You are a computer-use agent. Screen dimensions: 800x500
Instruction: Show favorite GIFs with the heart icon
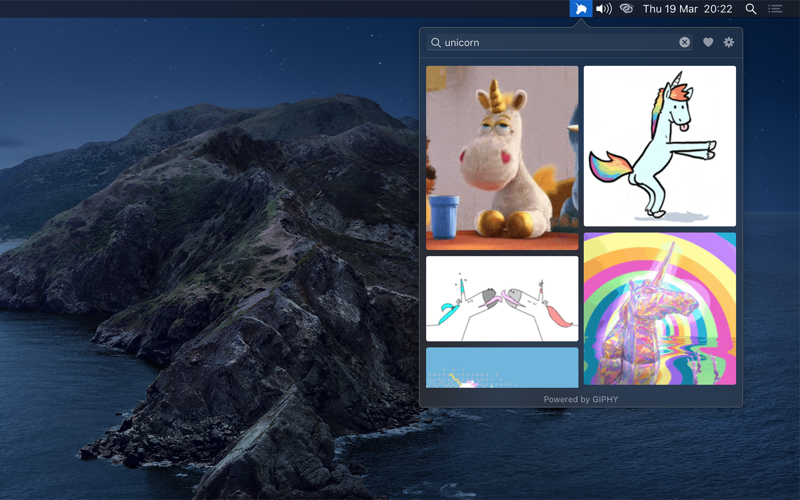[708, 42]
